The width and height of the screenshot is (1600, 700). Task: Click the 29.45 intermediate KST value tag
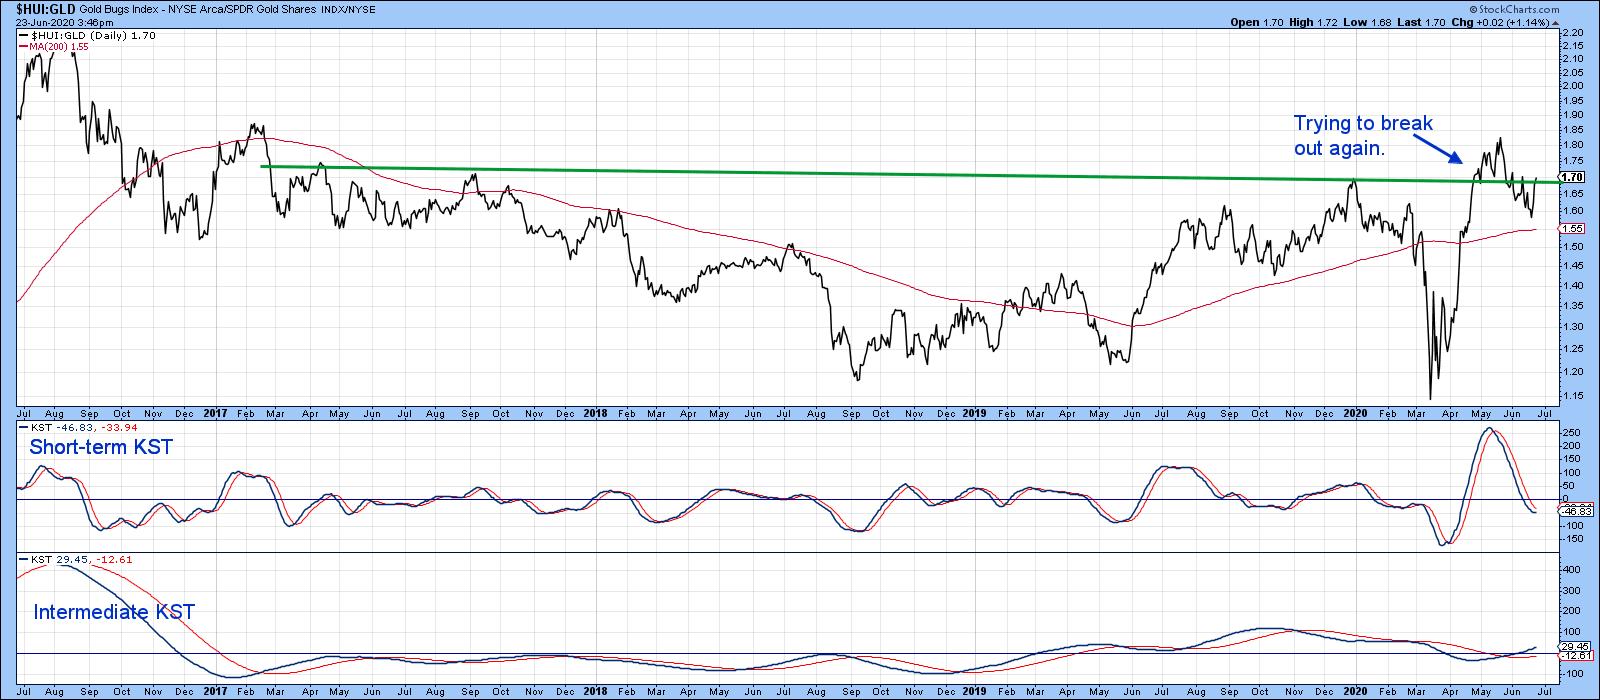pyautogui.click(x=1577, y=646)
